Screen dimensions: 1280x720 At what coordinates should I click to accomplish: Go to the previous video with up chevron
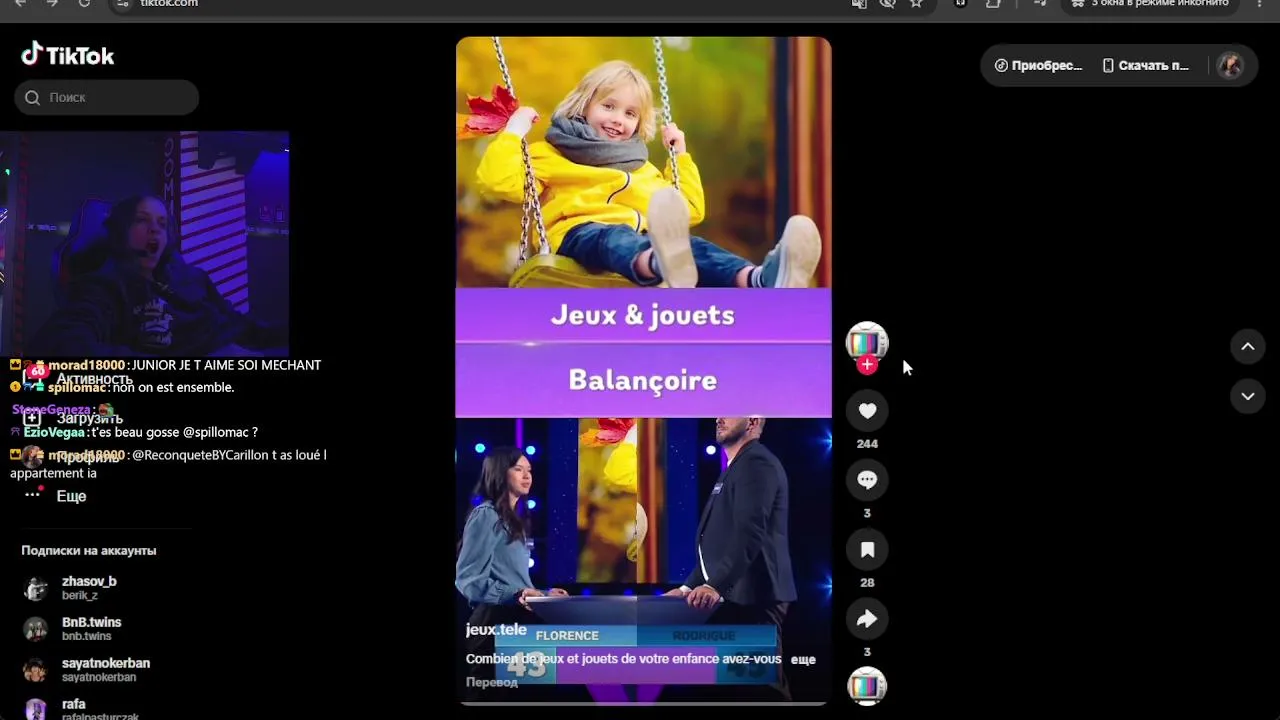(1248, 346)
